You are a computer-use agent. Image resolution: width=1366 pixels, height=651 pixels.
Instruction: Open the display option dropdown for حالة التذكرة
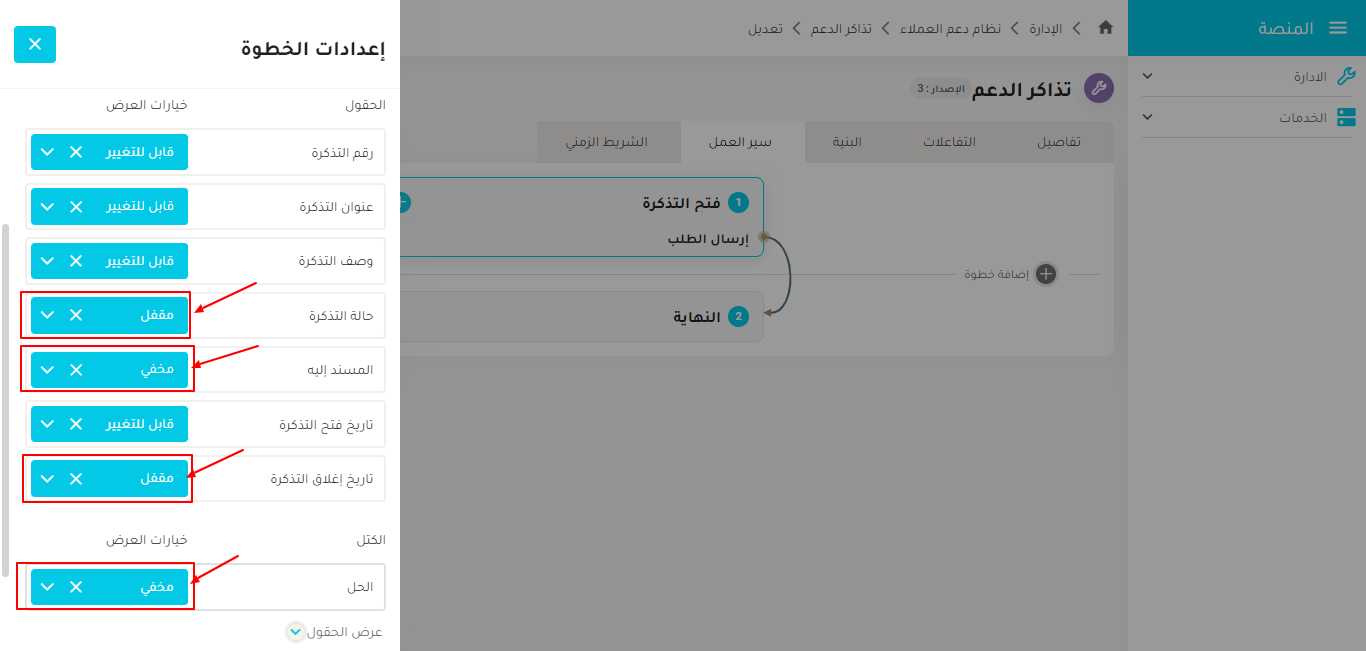point(46,315)
